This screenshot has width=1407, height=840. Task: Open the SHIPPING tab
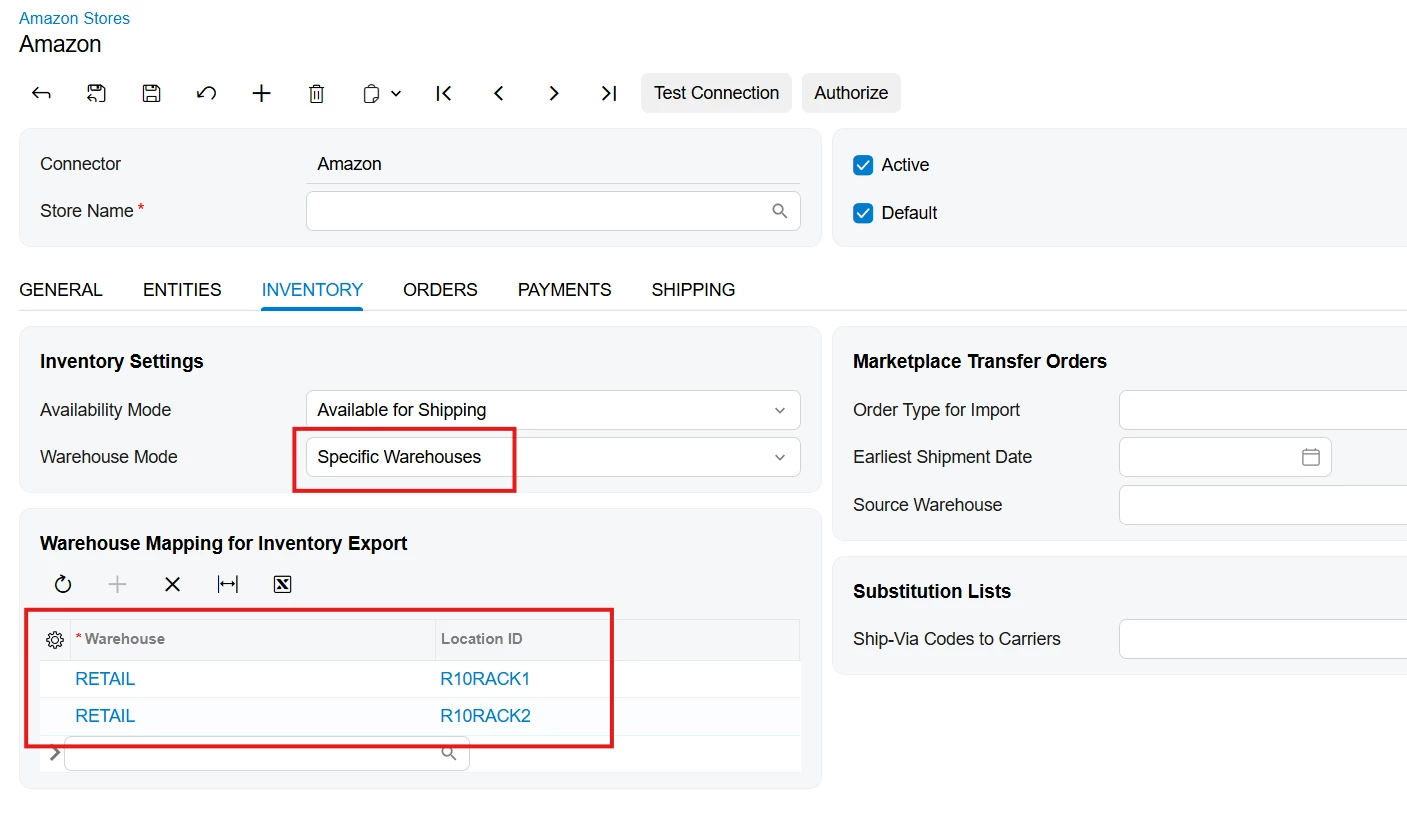pos(693,290)
